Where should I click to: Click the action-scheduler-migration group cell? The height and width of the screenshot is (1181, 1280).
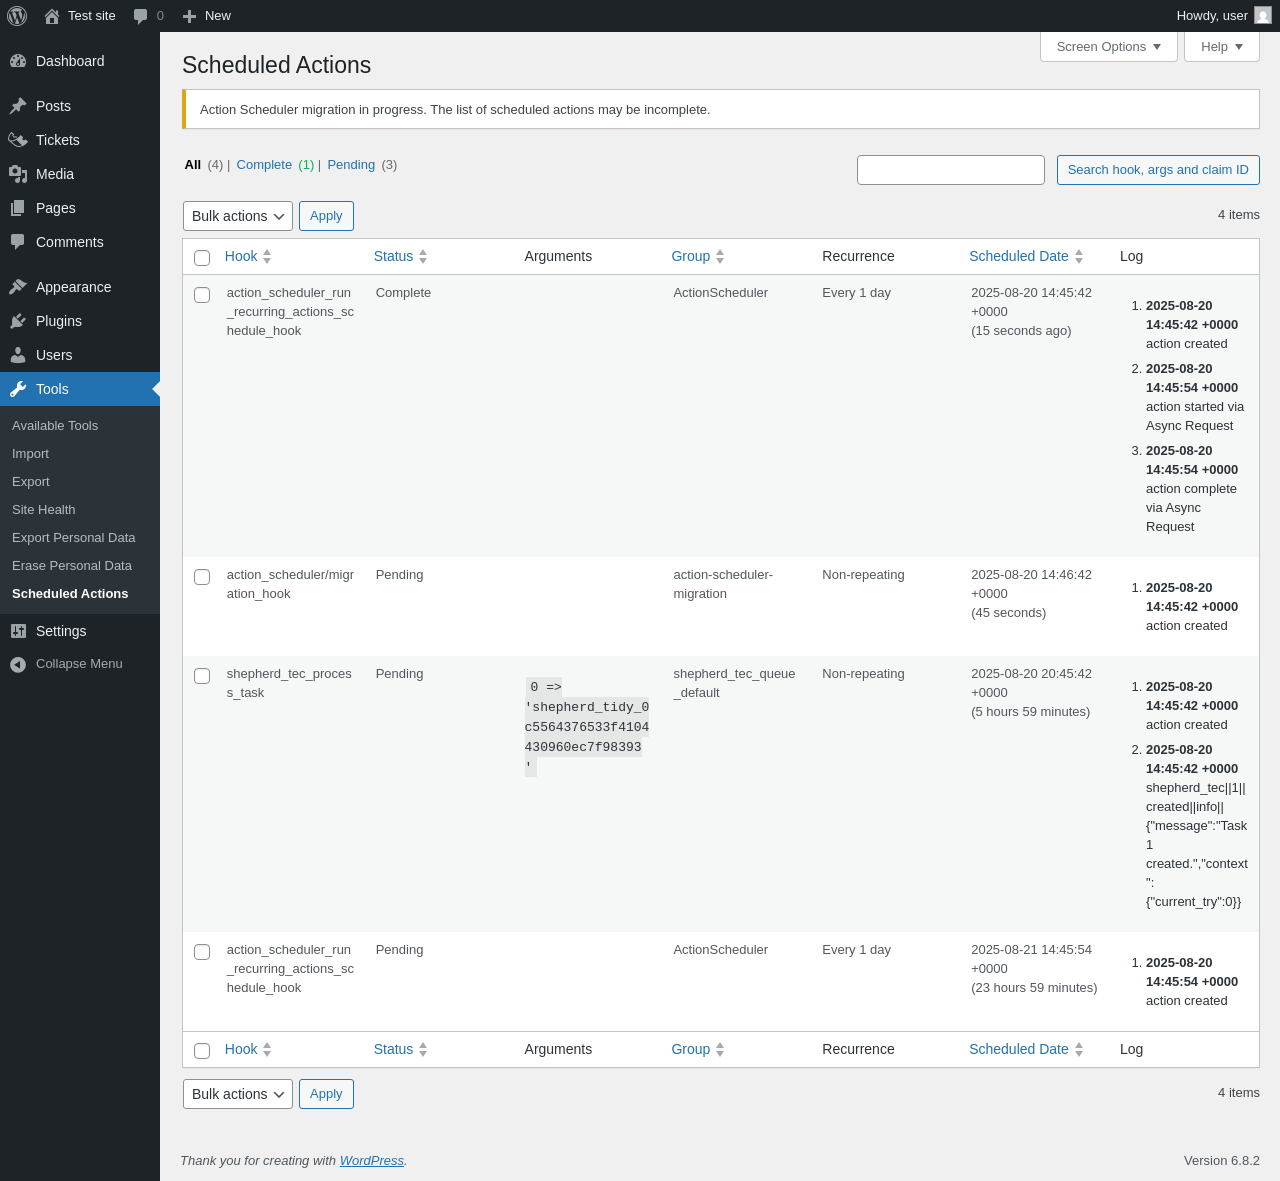tap(723, 585)
